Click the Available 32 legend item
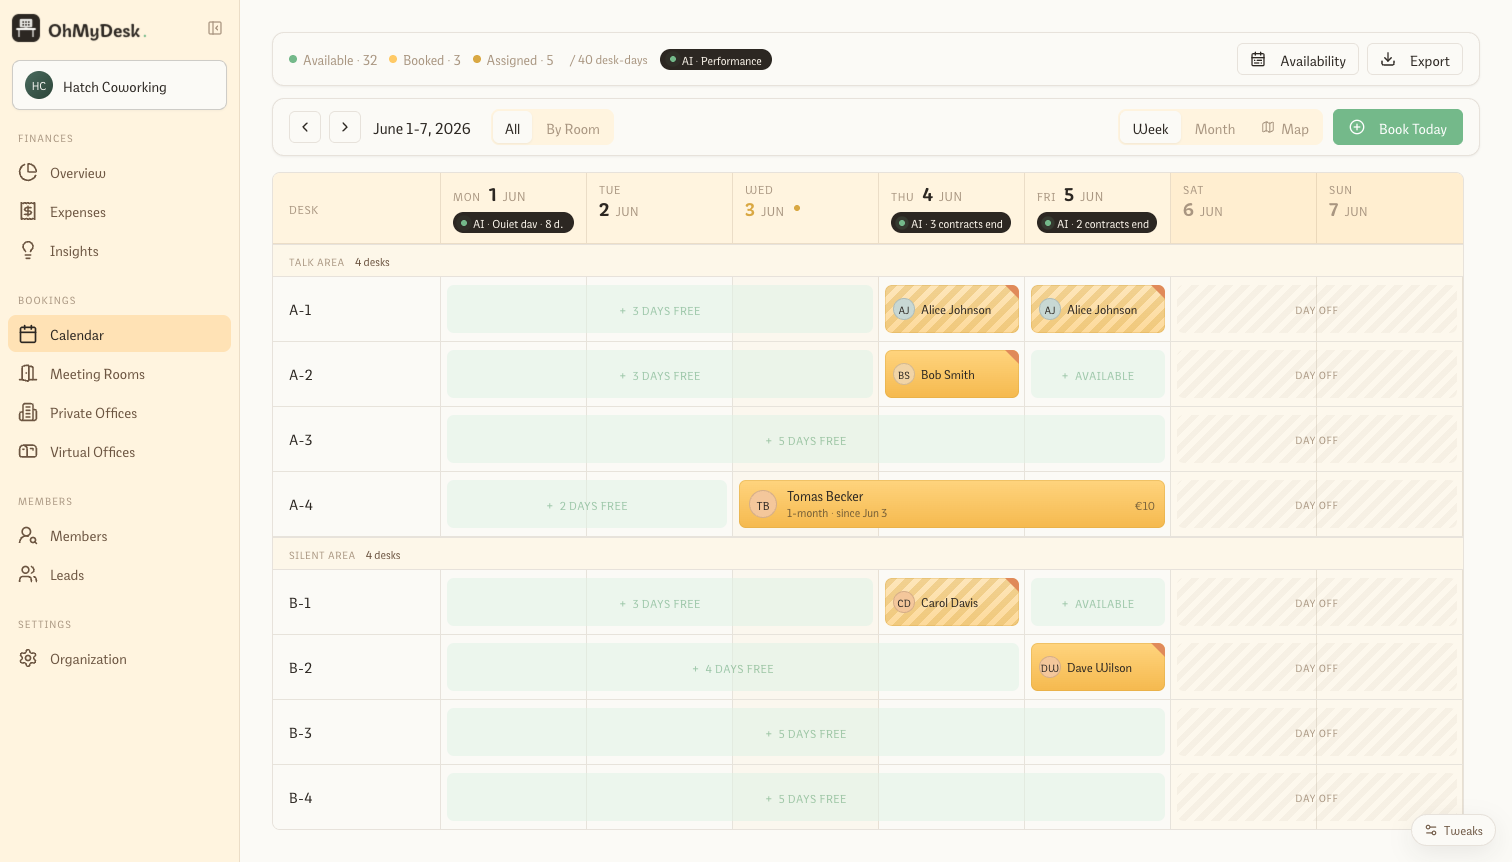 click(x=333, y=60)
